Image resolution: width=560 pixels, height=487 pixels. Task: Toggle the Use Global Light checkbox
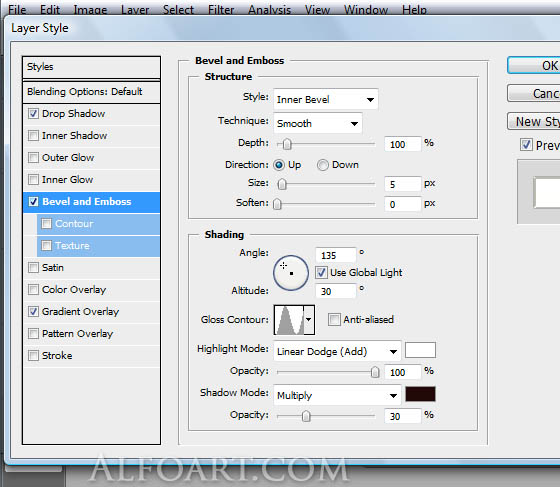point(321,272)
